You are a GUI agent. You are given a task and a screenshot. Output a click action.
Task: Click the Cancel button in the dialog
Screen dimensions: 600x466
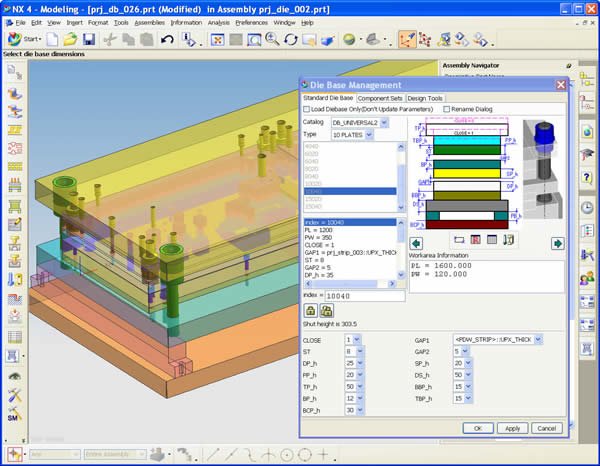pos(546,428)
